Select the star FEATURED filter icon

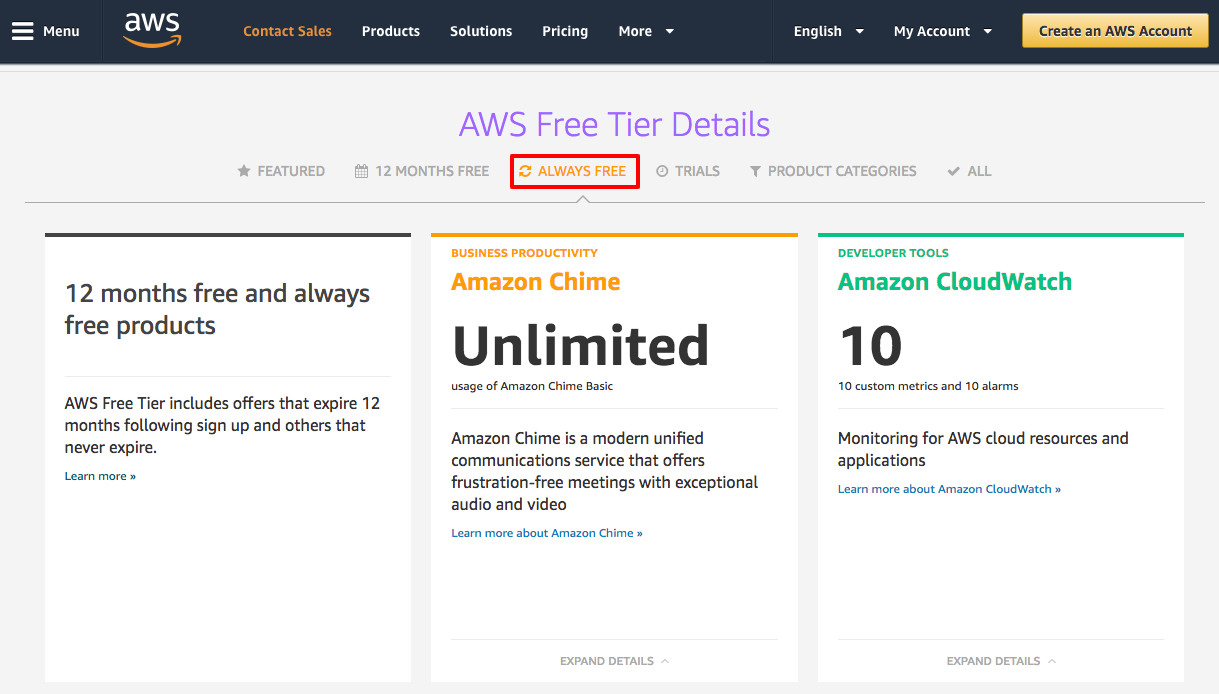click(243, 170)
